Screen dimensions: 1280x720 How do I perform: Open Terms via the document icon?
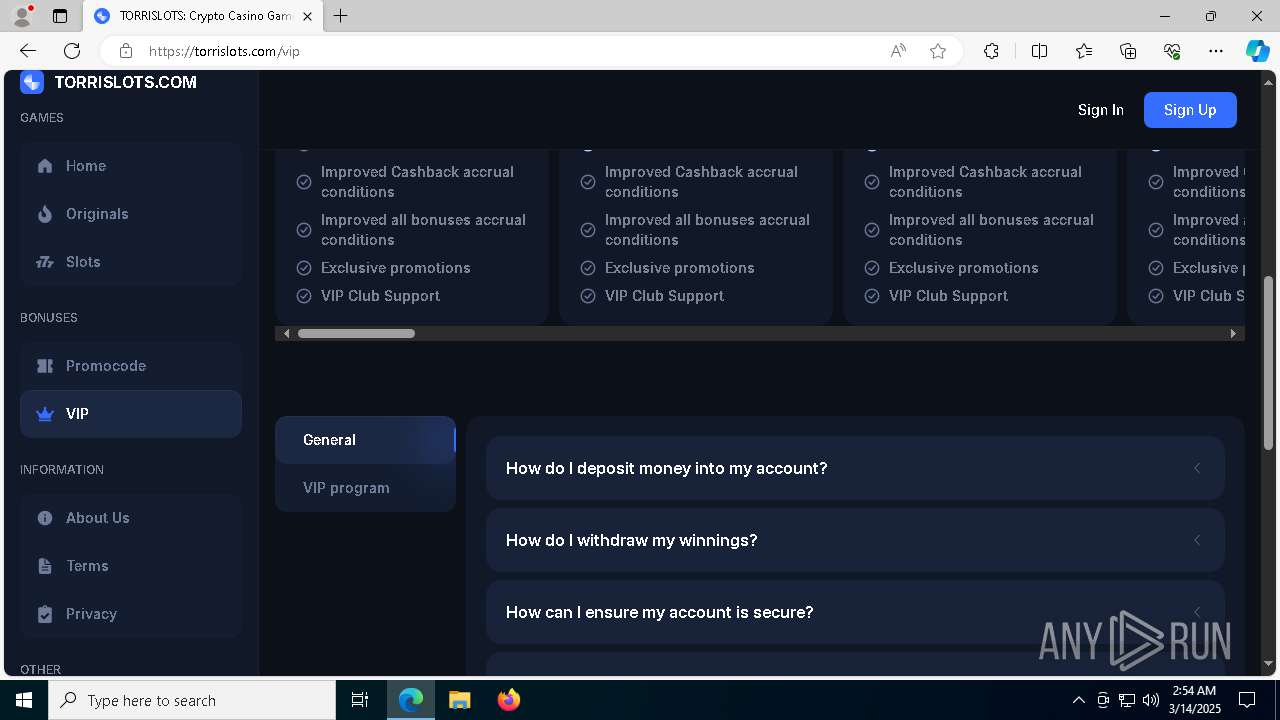(x=45, y=566)
